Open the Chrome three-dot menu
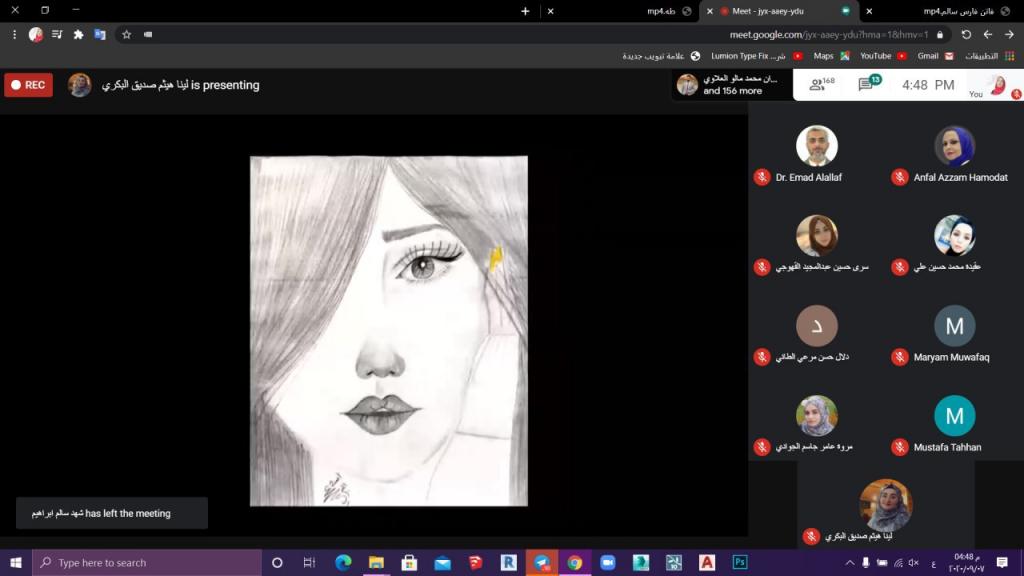This screenshot has width=1024, height=576. point(14,34)
